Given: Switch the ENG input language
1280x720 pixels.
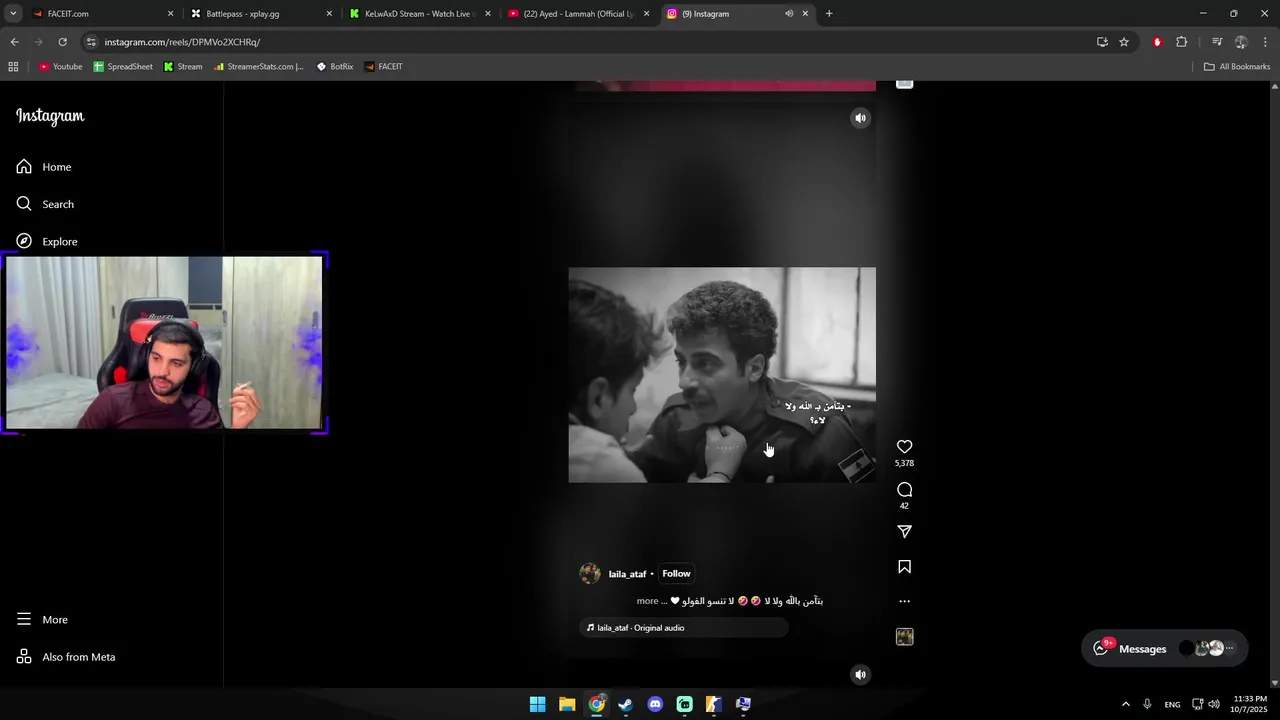Looking at the screenshot, I should (1172, 704).
